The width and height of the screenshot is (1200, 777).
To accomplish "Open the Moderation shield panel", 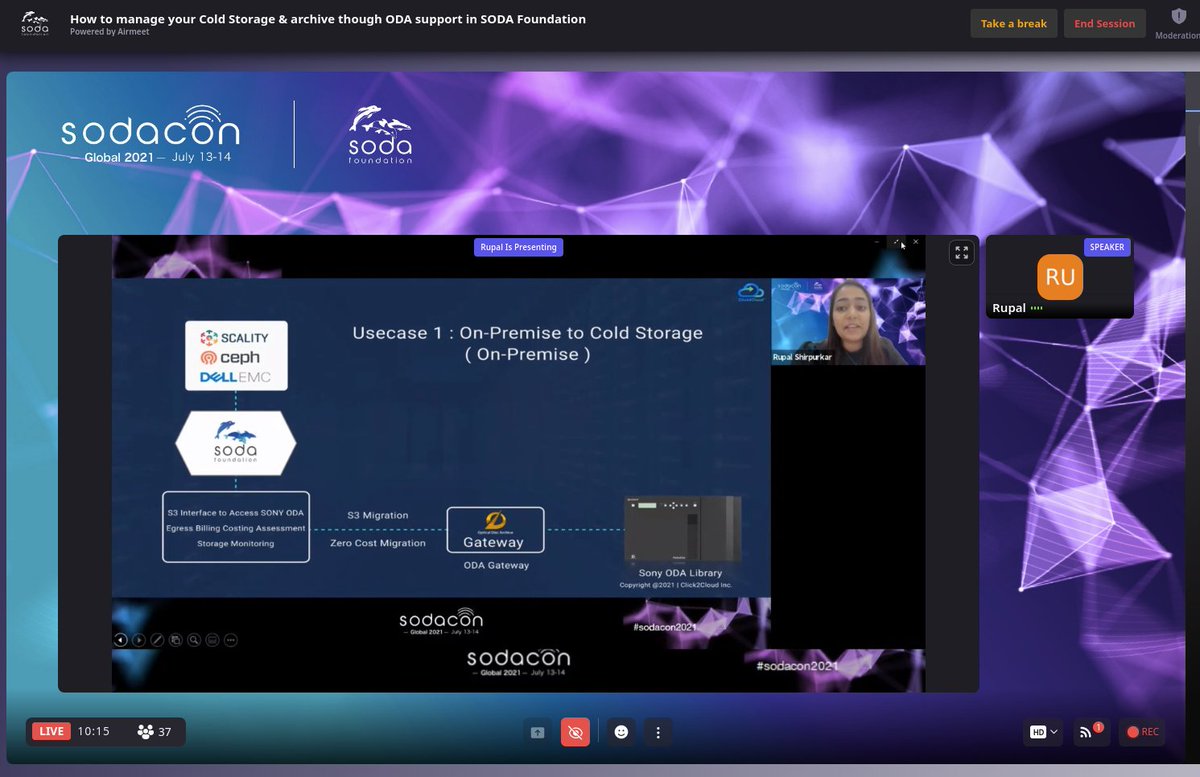I will point(1178,22).
